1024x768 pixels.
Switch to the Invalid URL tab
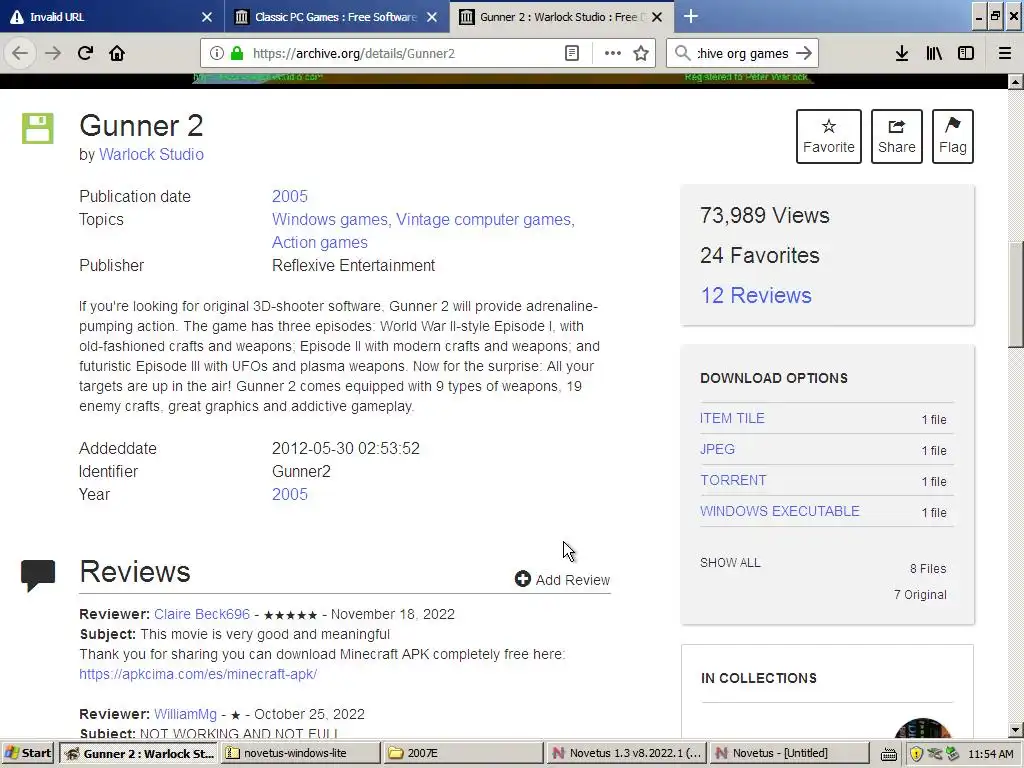[x=112, y=17]
